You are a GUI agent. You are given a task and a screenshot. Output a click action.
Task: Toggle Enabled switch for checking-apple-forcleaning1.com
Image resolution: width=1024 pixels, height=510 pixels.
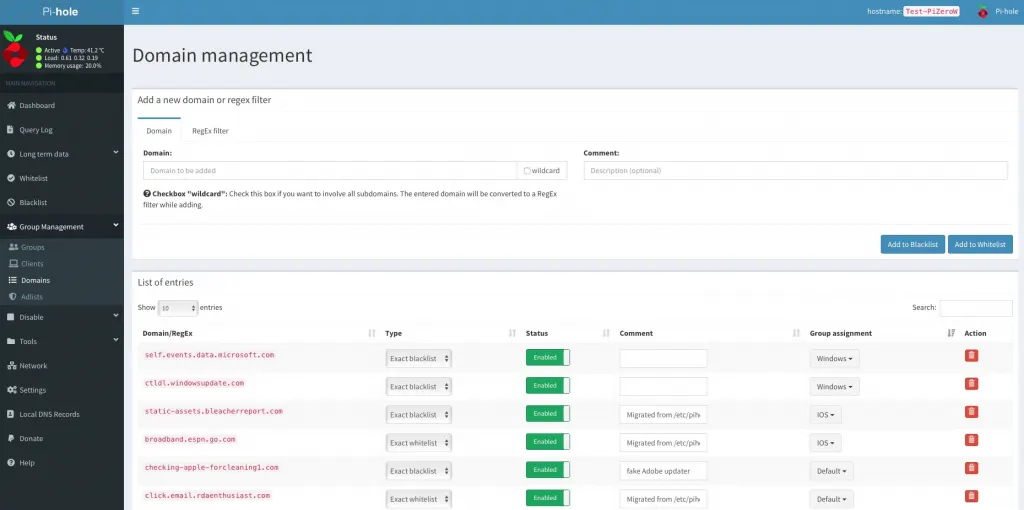[x=548, y=470]
